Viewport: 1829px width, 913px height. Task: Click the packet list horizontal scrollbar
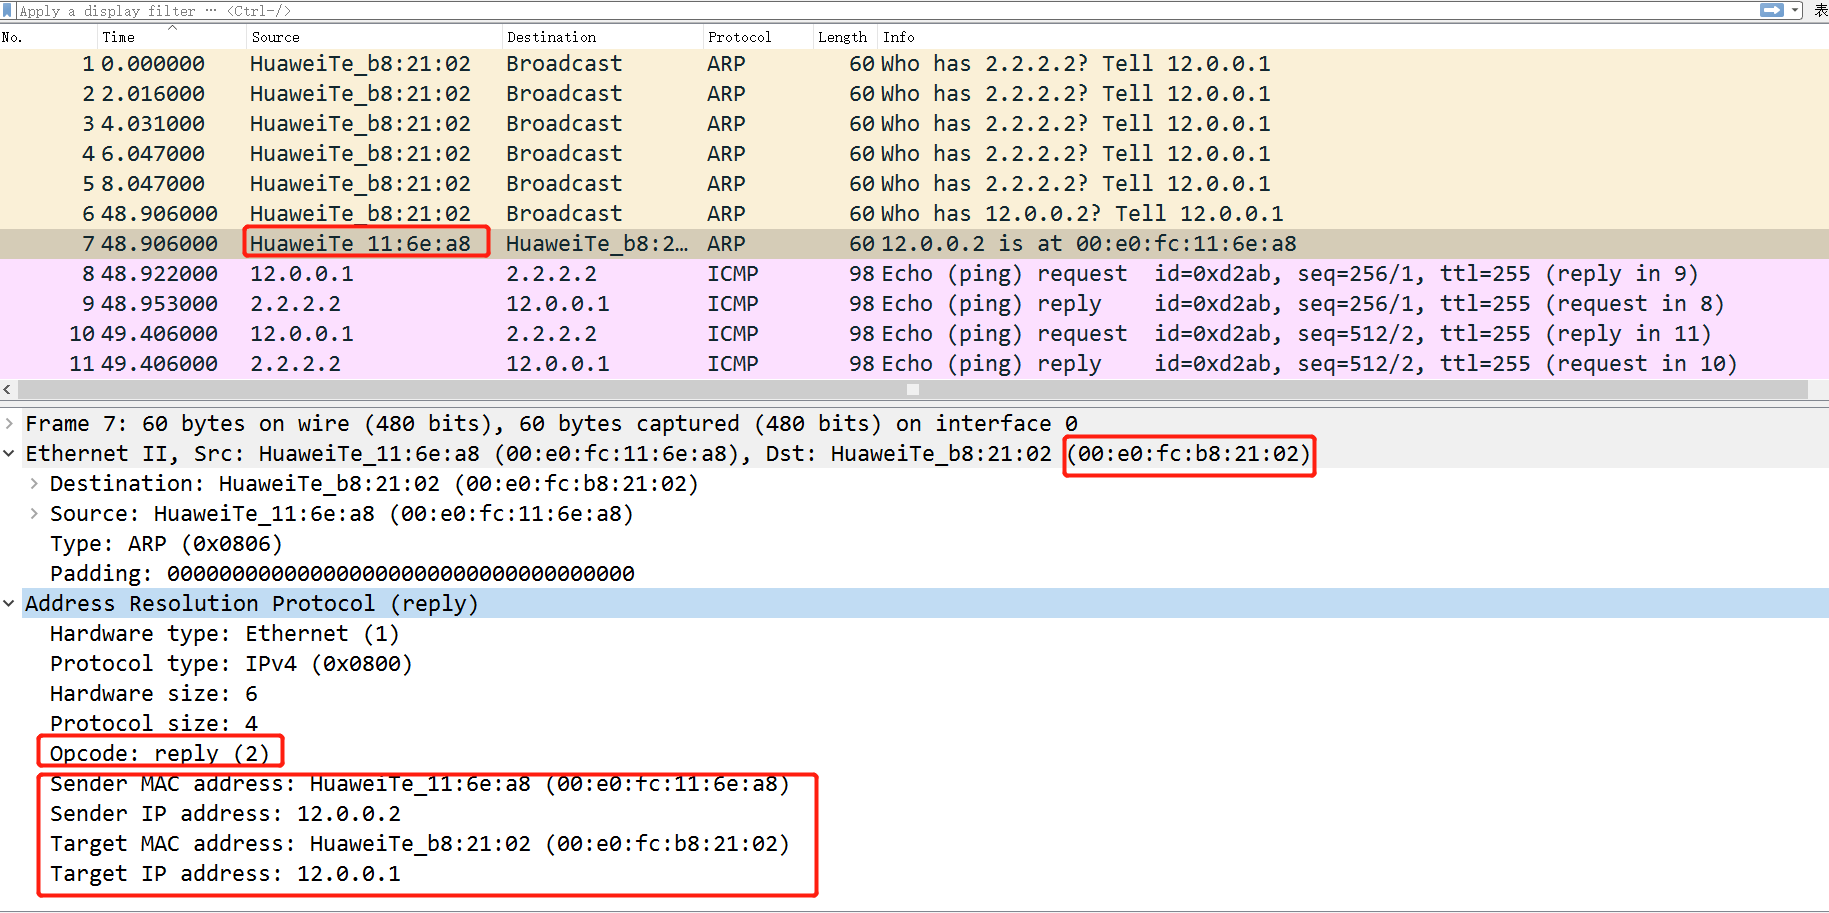click(912, 390)
